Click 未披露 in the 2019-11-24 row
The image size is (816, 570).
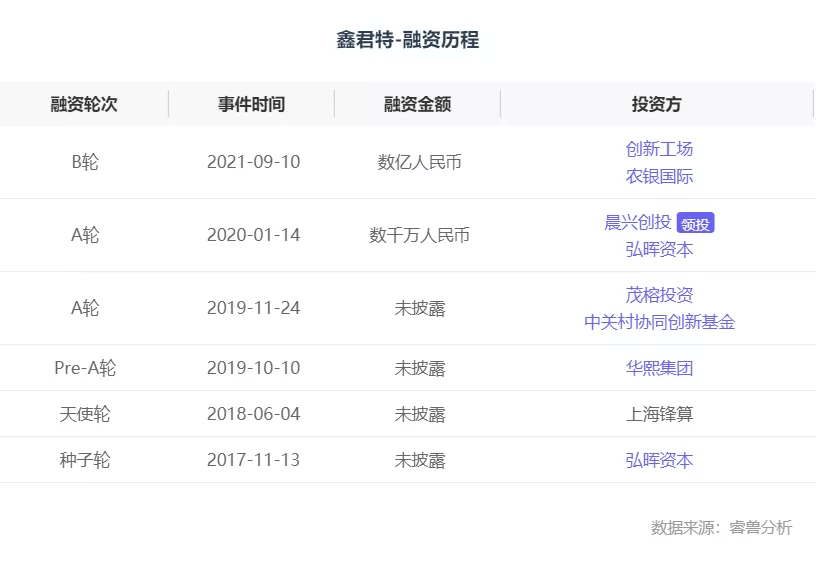point(419,308)
